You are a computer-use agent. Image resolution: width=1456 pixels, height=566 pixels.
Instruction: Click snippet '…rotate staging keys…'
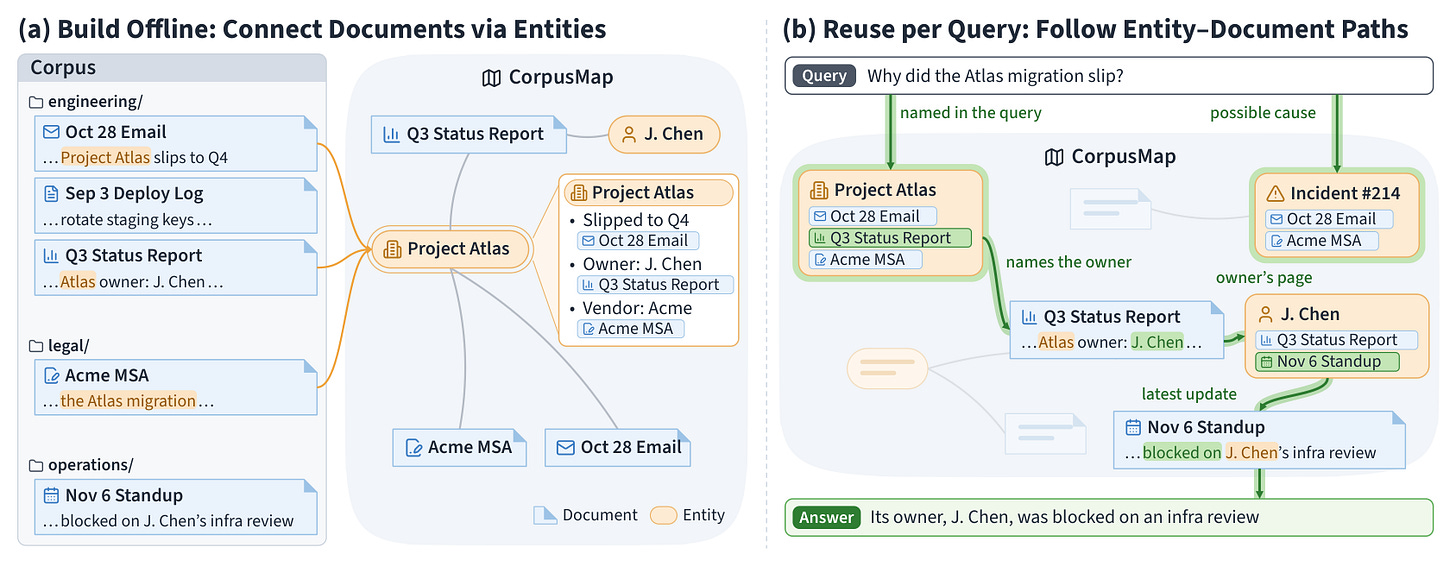128,220
